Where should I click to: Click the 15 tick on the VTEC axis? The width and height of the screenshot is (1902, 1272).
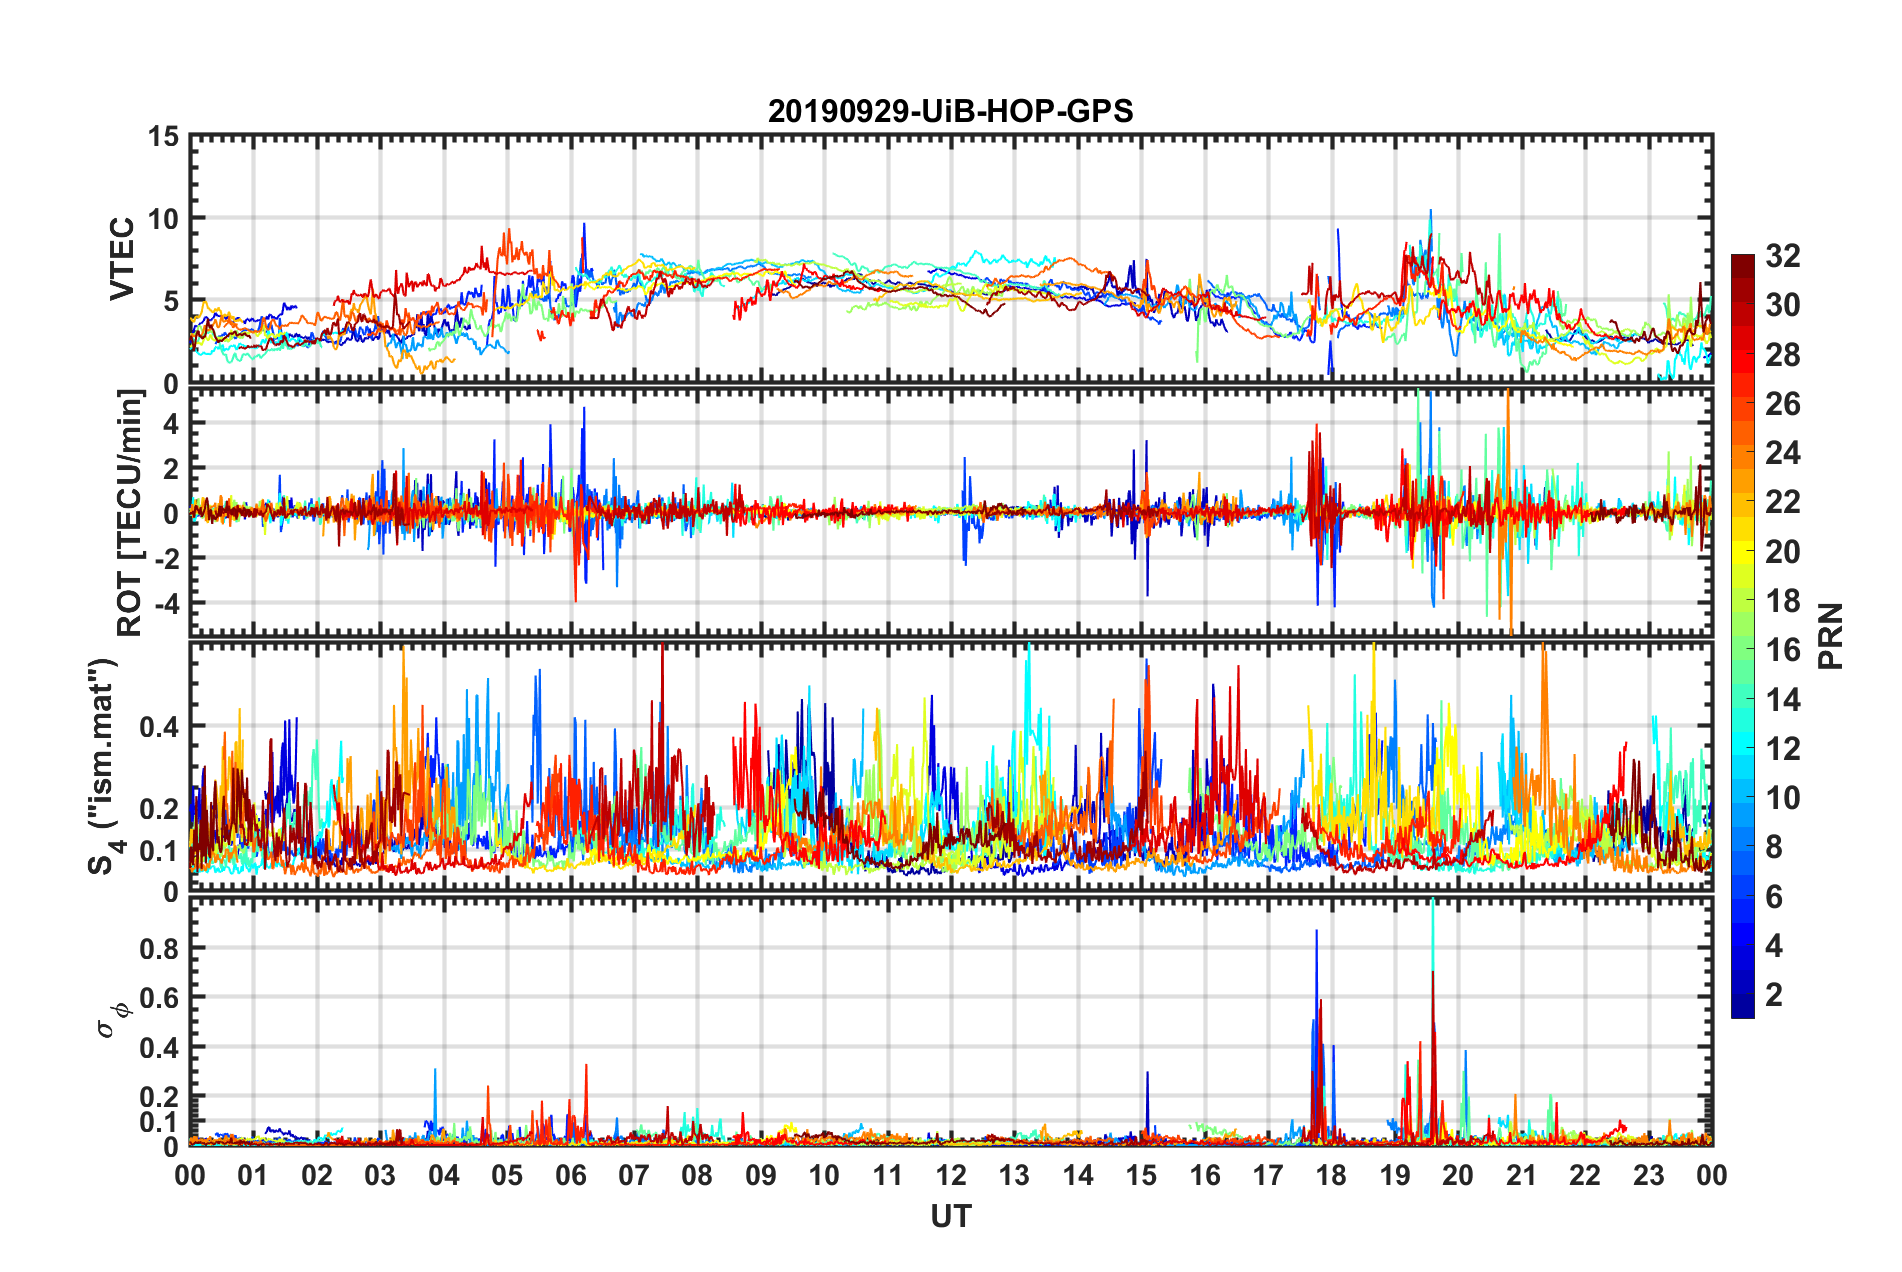click(x=164, y=136)
